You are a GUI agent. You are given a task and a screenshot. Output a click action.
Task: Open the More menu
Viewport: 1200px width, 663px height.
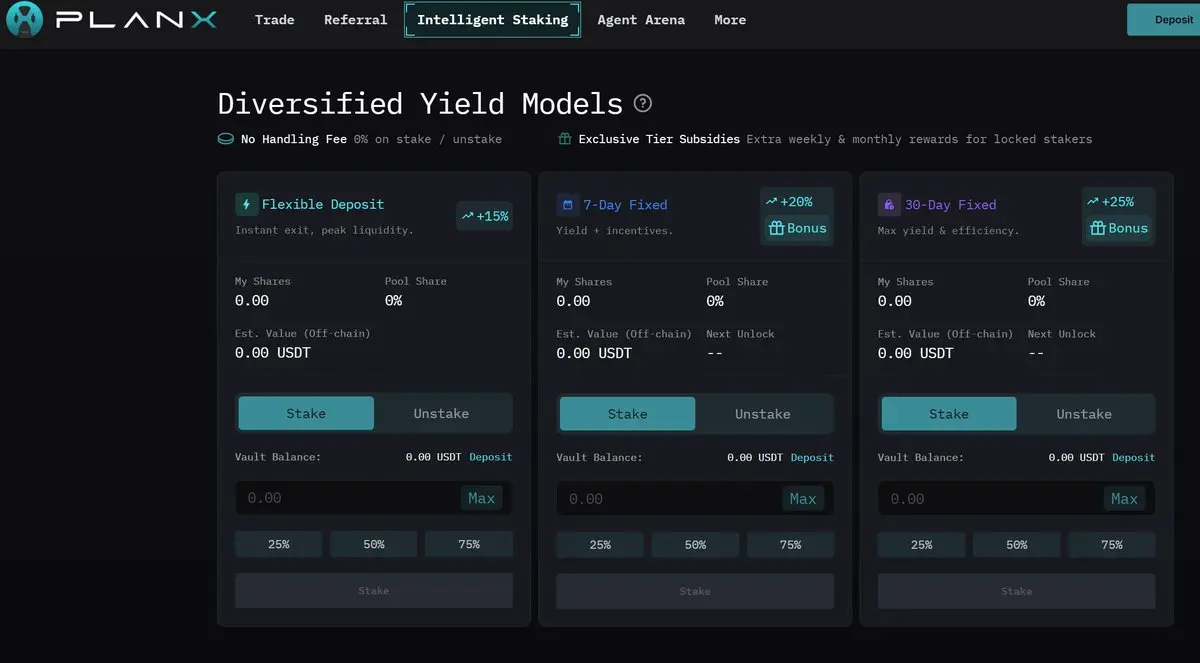pos(730,20)
